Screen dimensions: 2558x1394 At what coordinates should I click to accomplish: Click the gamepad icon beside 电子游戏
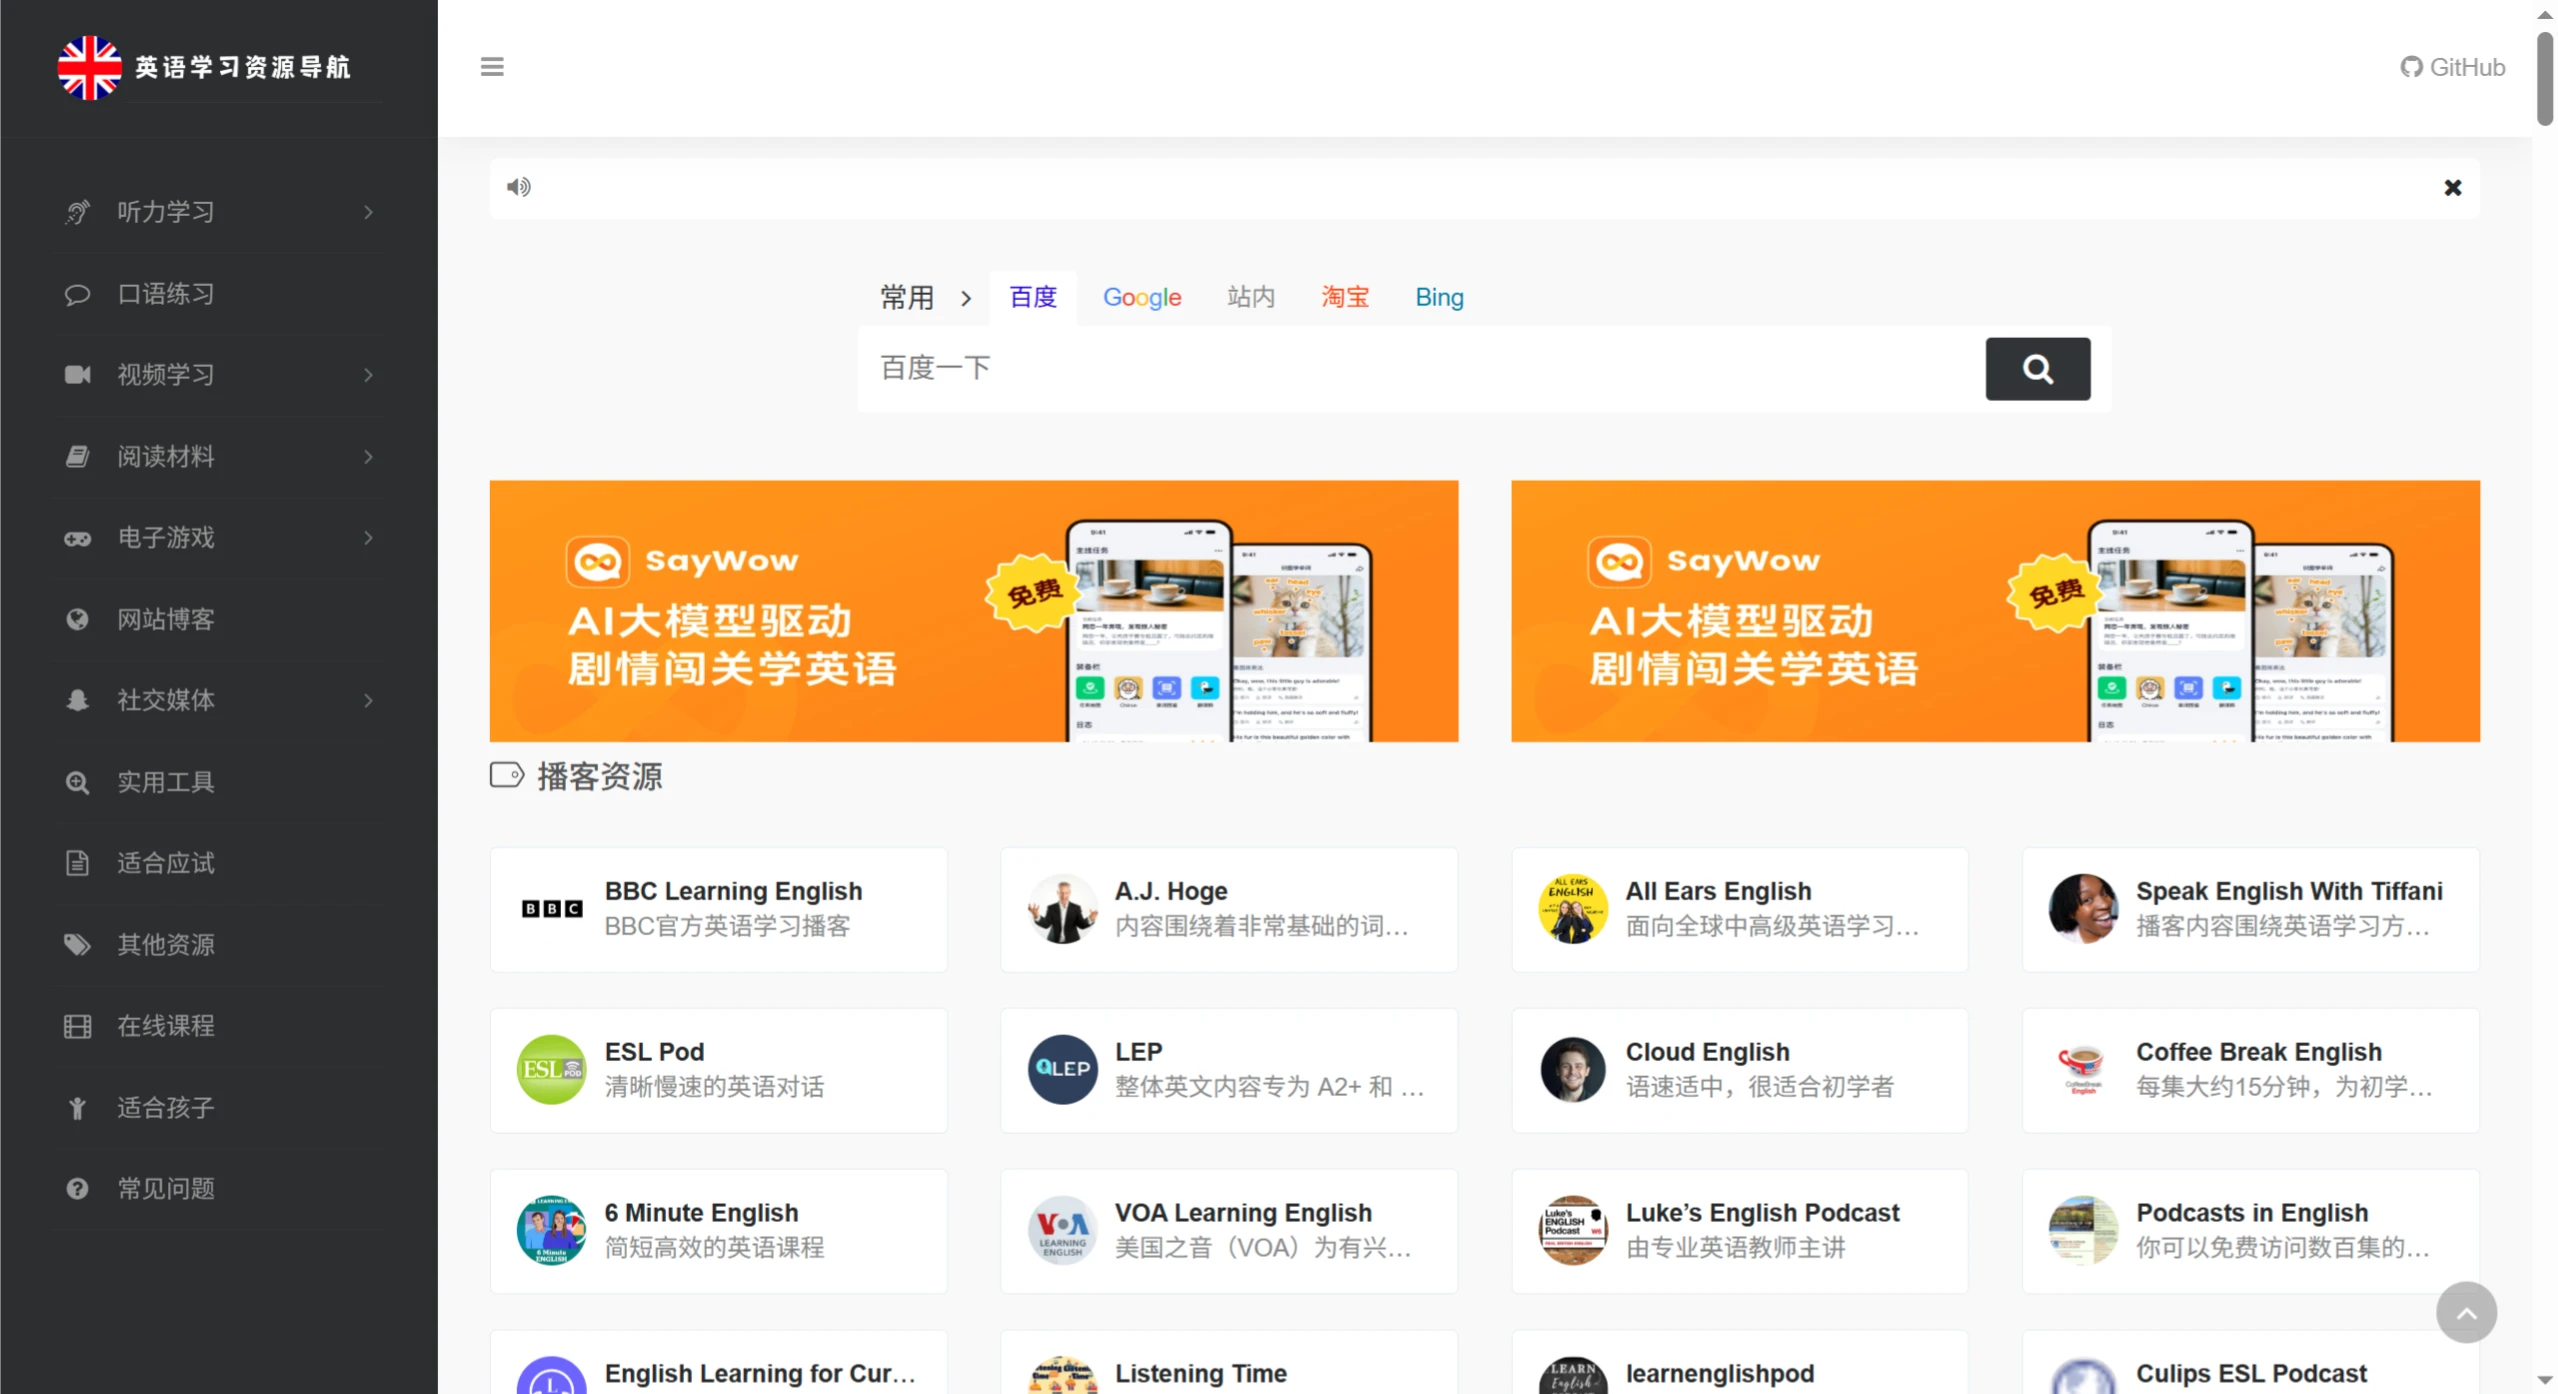[x=77, y=538]
